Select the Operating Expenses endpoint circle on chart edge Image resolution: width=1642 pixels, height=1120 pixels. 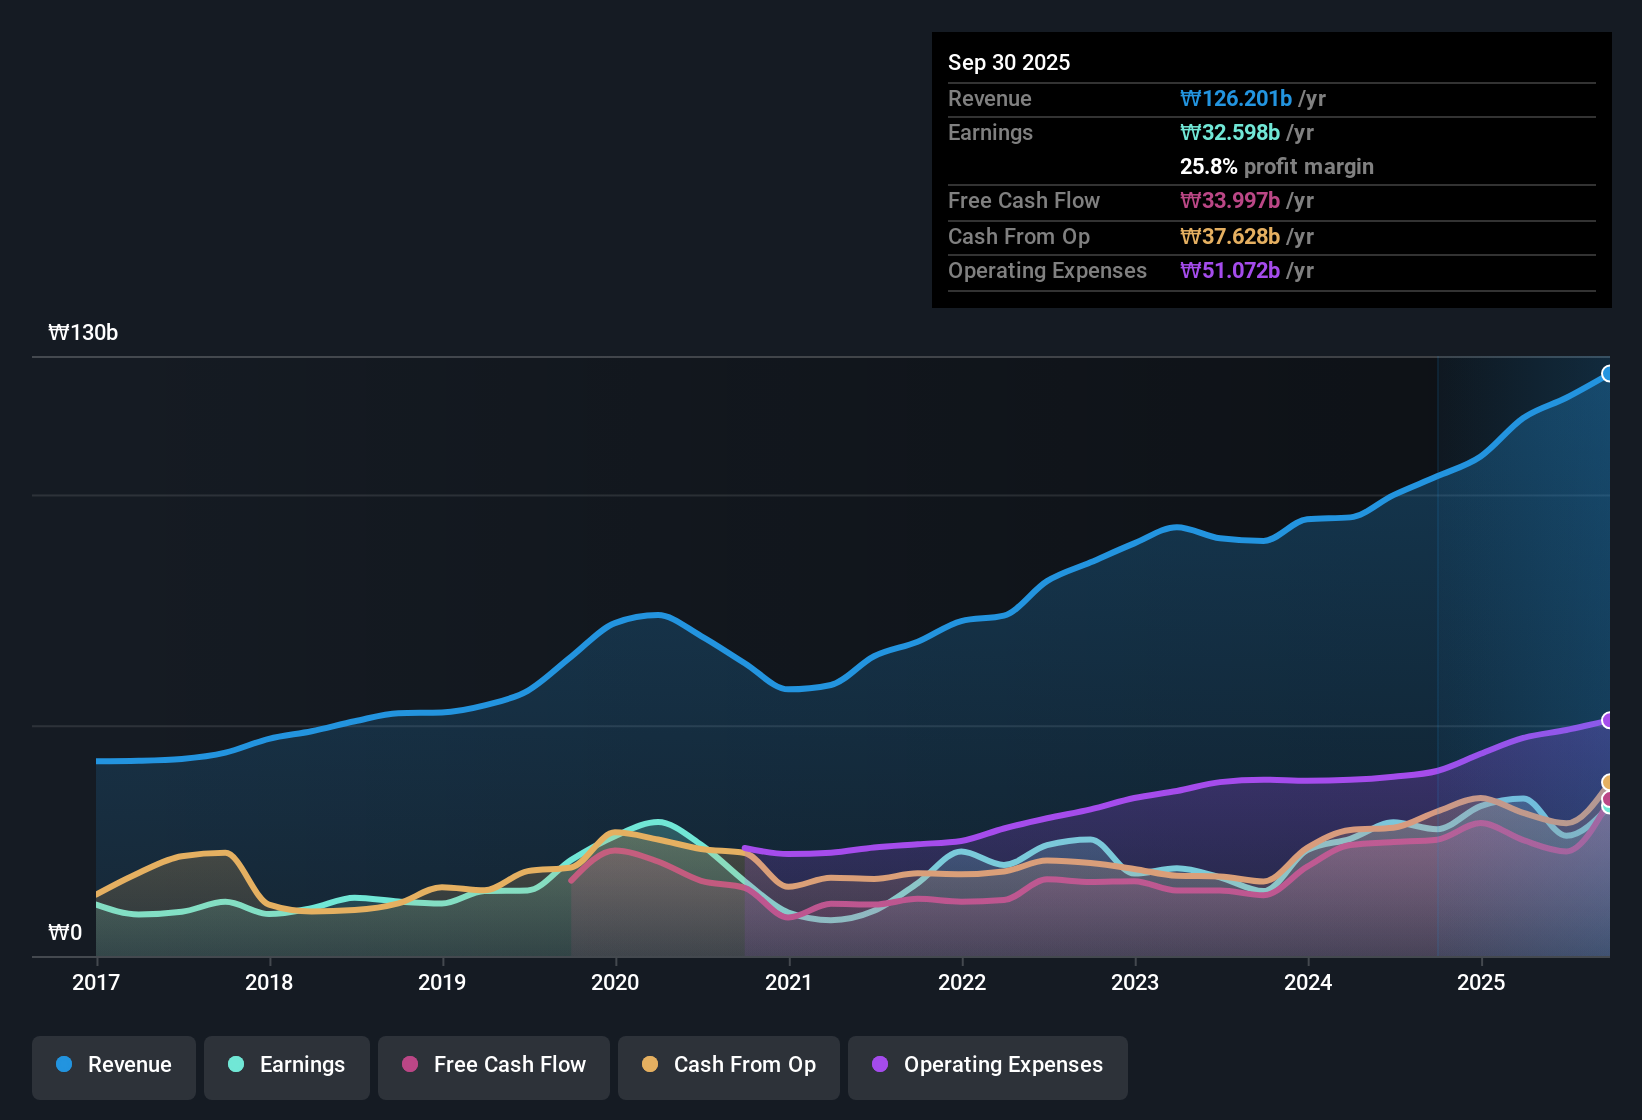pos(1608,720)
